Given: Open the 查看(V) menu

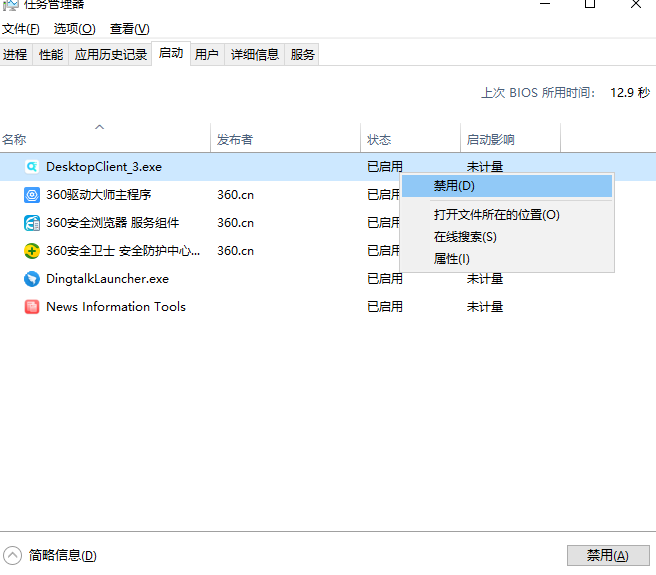Looking at the screenshot, I should 129,29.
